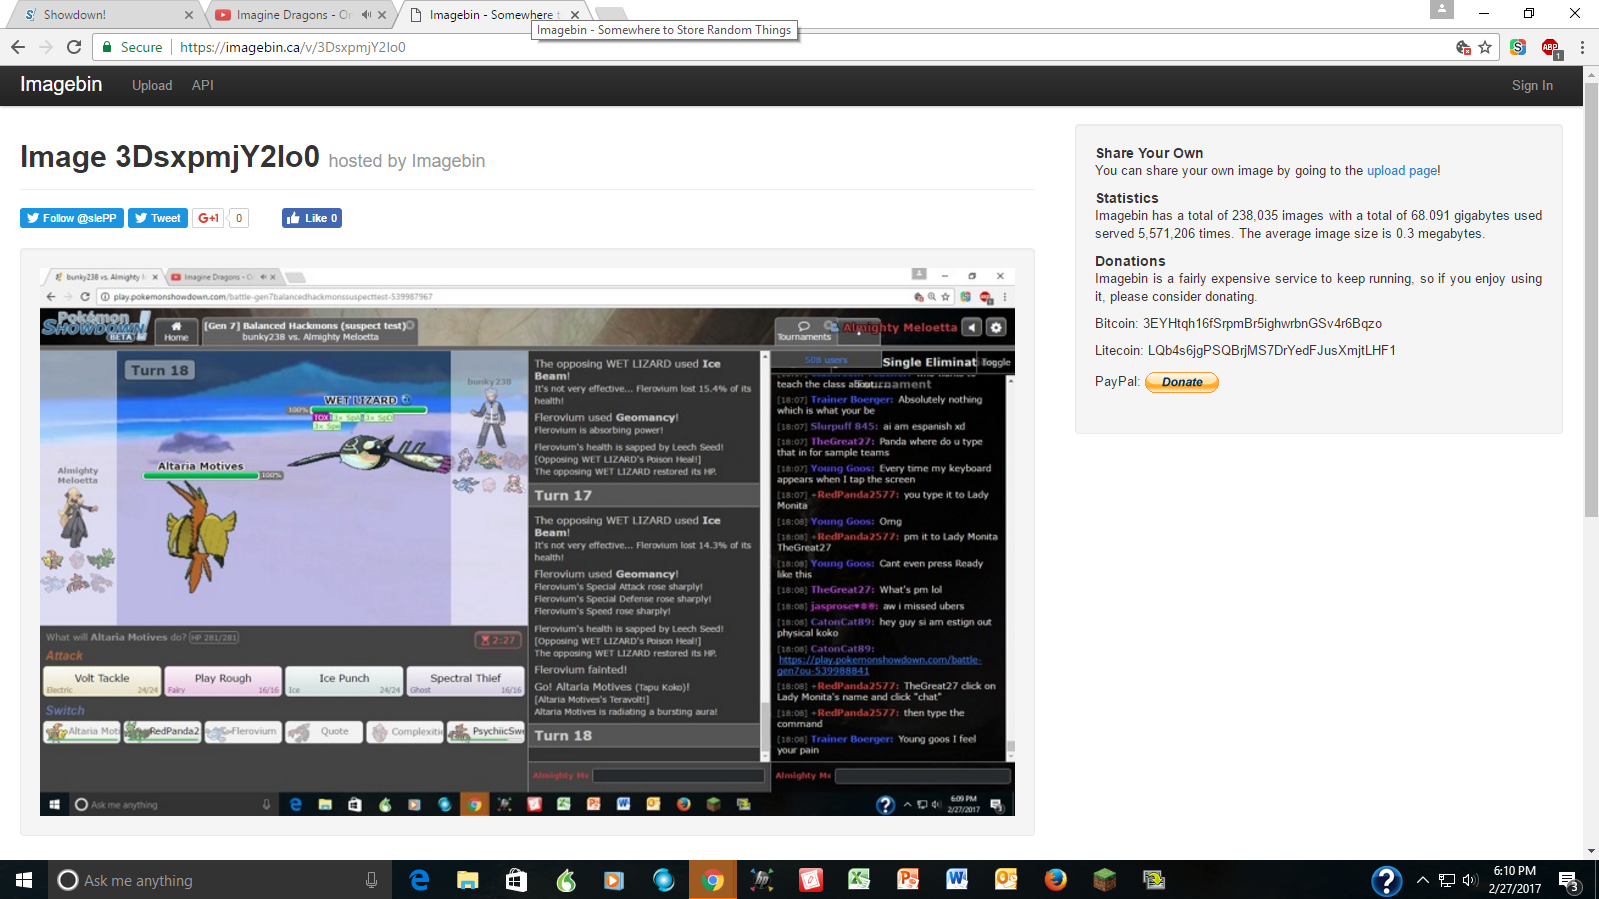
Task: Open the Action Center notifications
Action: click(1569, 881)
